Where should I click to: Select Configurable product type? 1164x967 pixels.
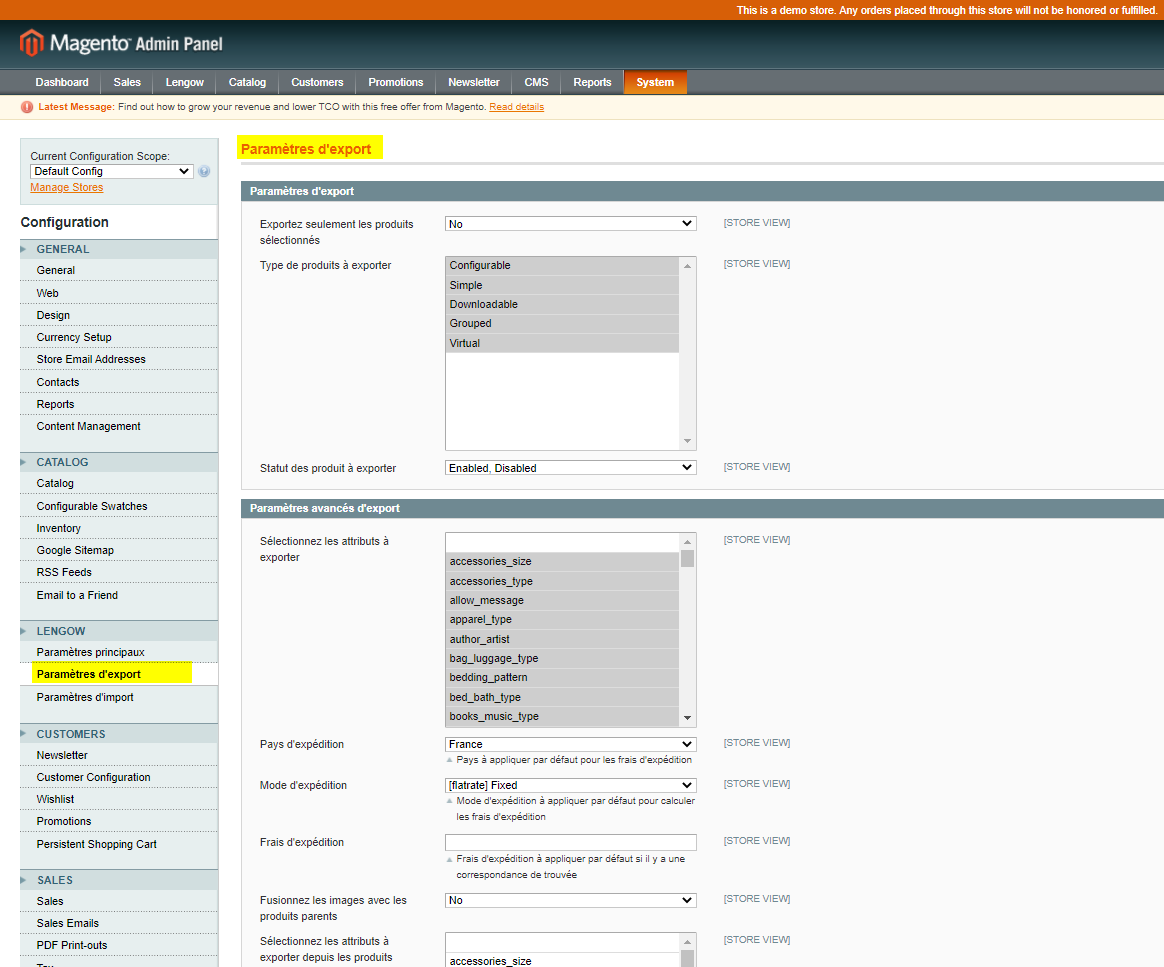click(x=562, y=266)
